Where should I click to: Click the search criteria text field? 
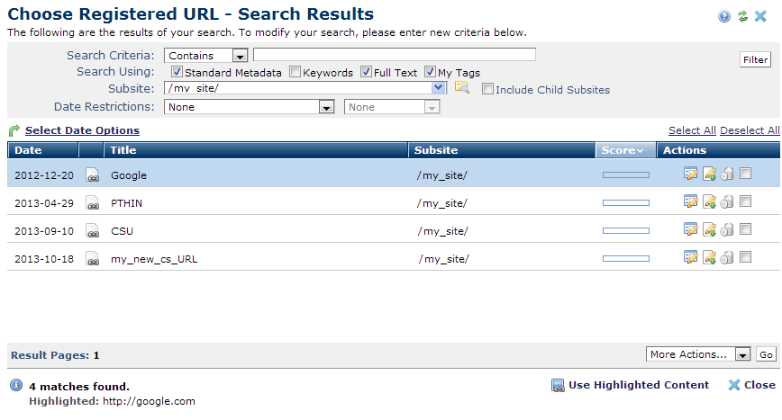[394, 55]
